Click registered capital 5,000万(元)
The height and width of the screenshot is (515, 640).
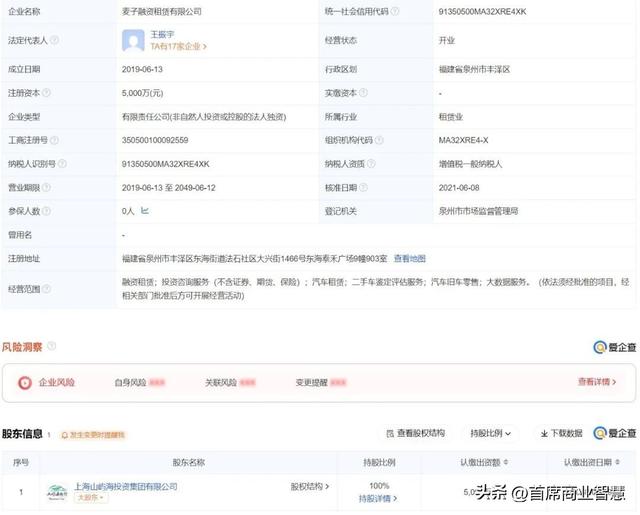142,93
